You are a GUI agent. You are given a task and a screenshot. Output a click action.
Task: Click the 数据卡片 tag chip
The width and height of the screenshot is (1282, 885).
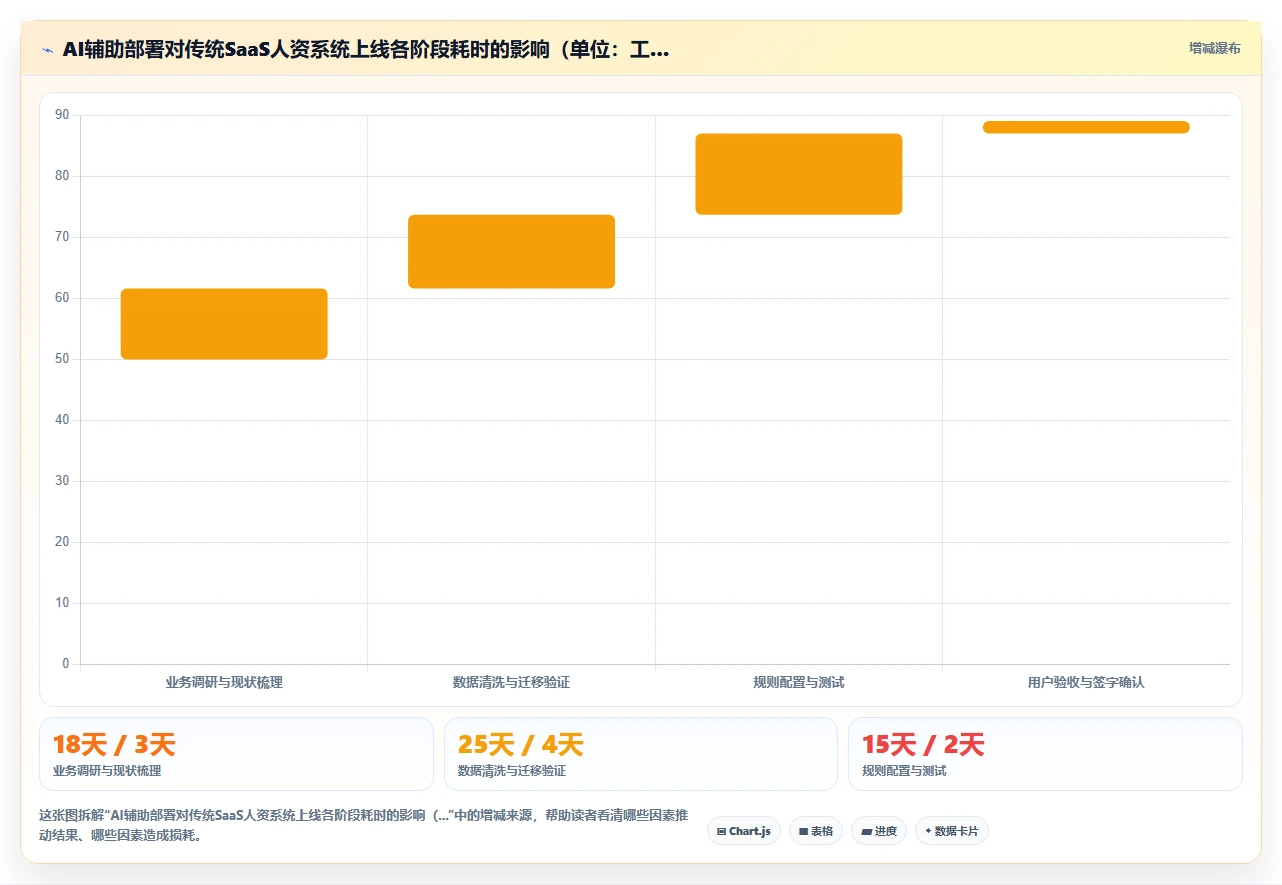coord(952,831)
